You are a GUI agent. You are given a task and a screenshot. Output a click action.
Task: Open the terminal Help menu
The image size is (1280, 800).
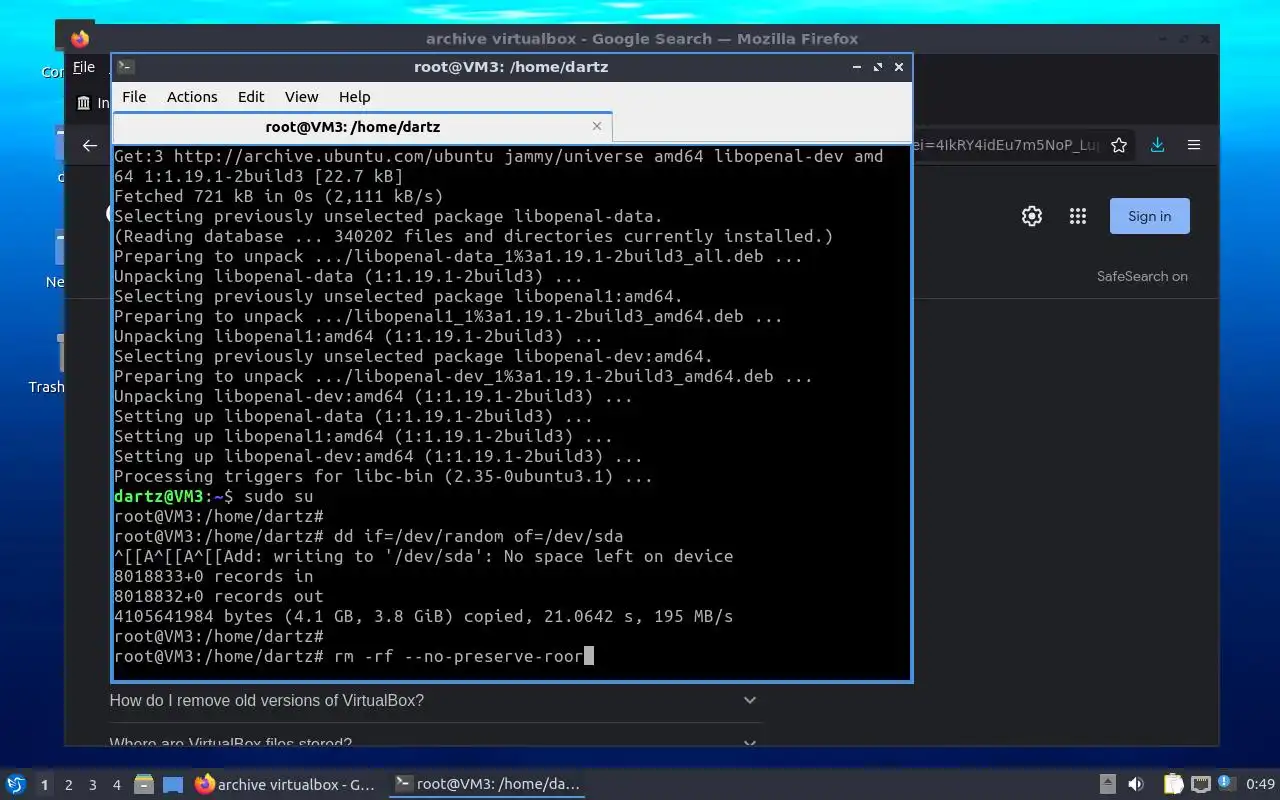(354, 97)
